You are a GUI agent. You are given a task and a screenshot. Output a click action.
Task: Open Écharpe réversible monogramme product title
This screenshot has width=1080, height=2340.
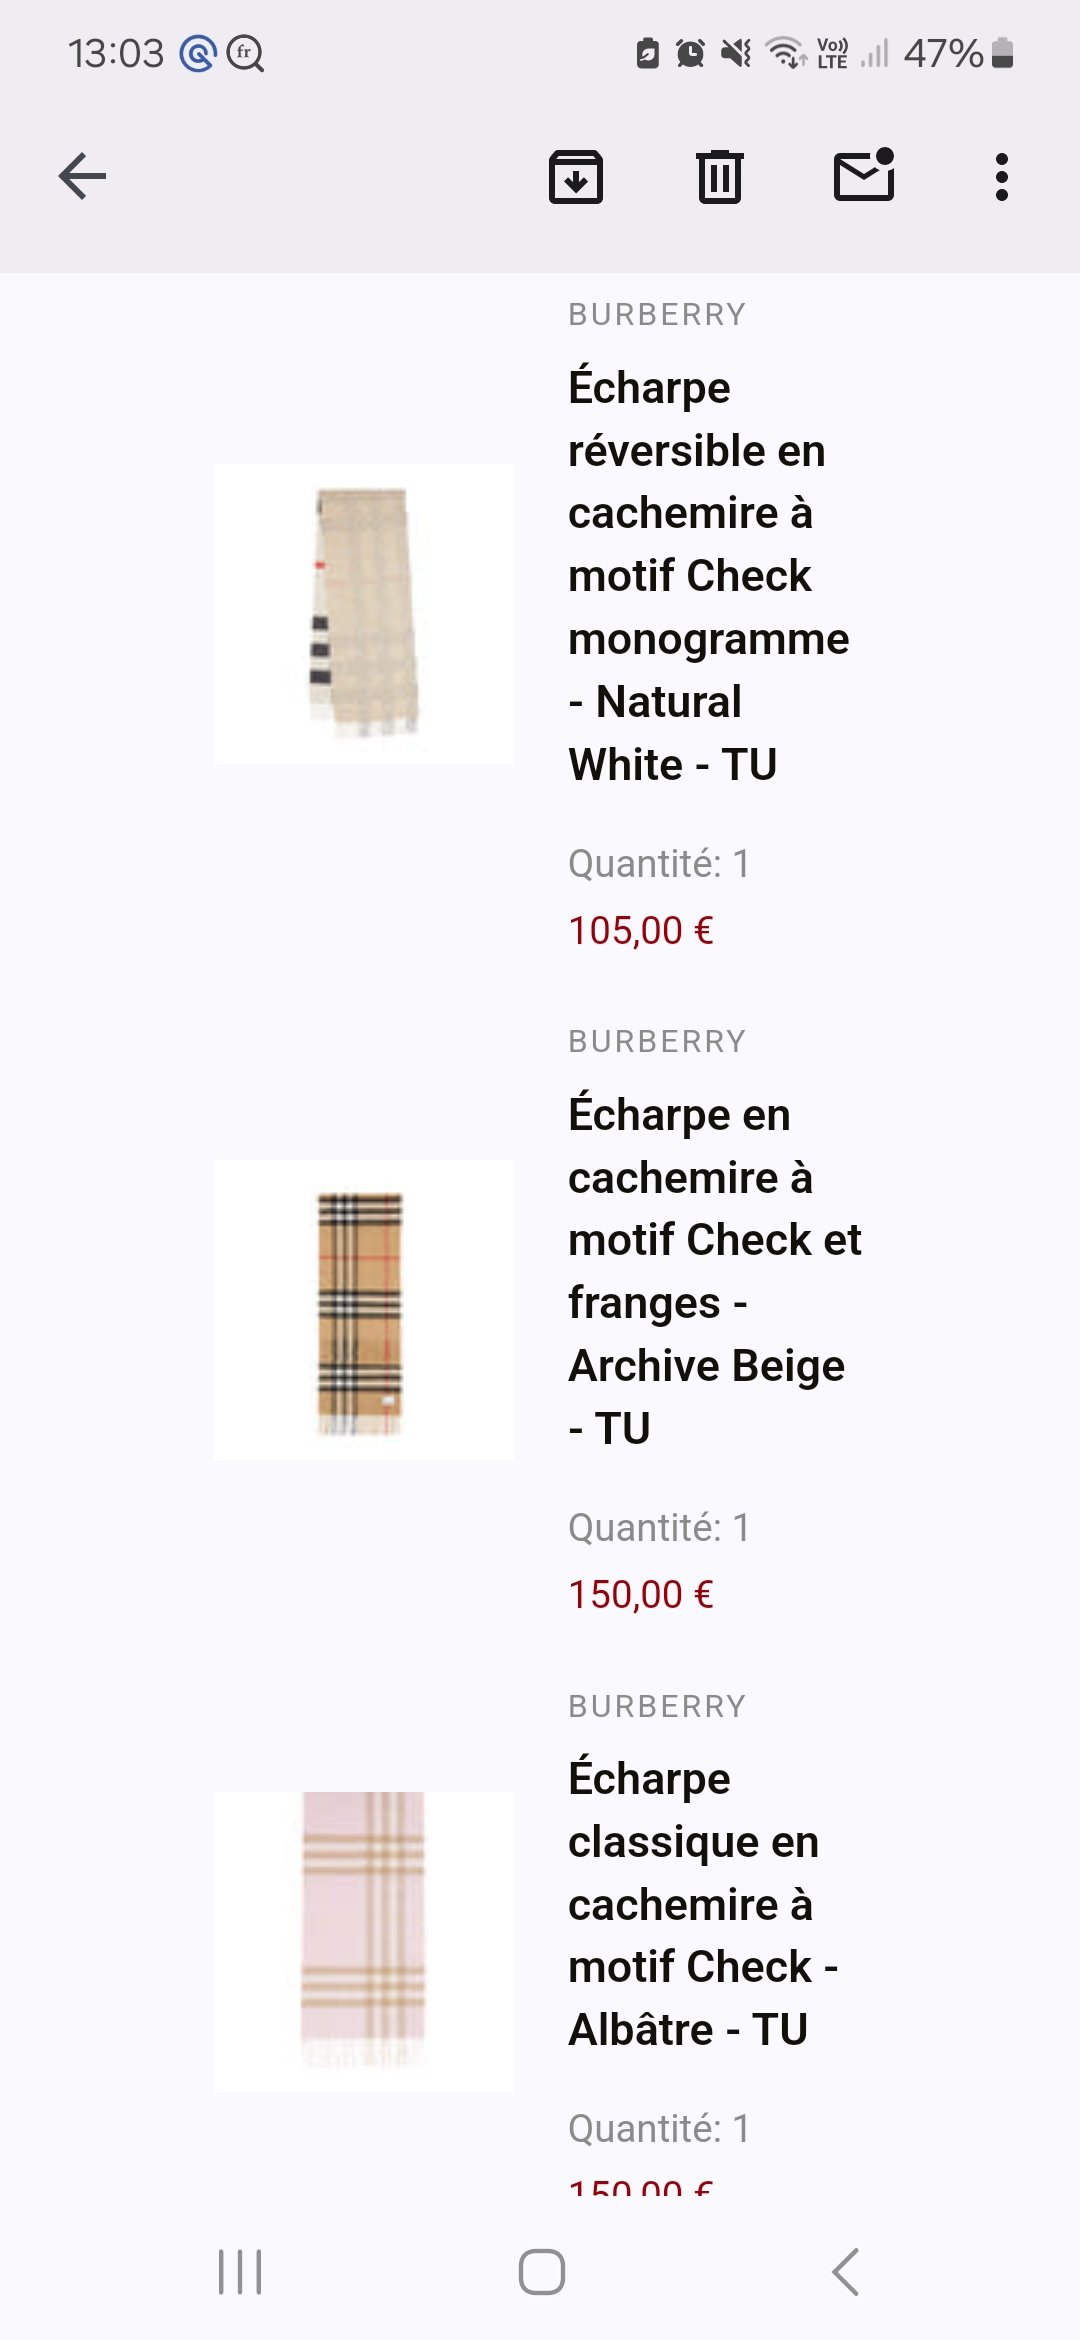[x=708, y=575]
